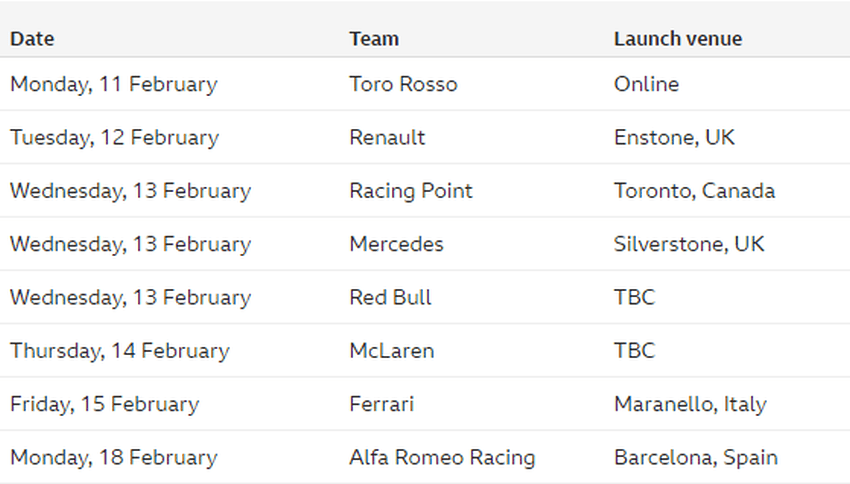Click the Launch venue column header

(x=678, y=38)
